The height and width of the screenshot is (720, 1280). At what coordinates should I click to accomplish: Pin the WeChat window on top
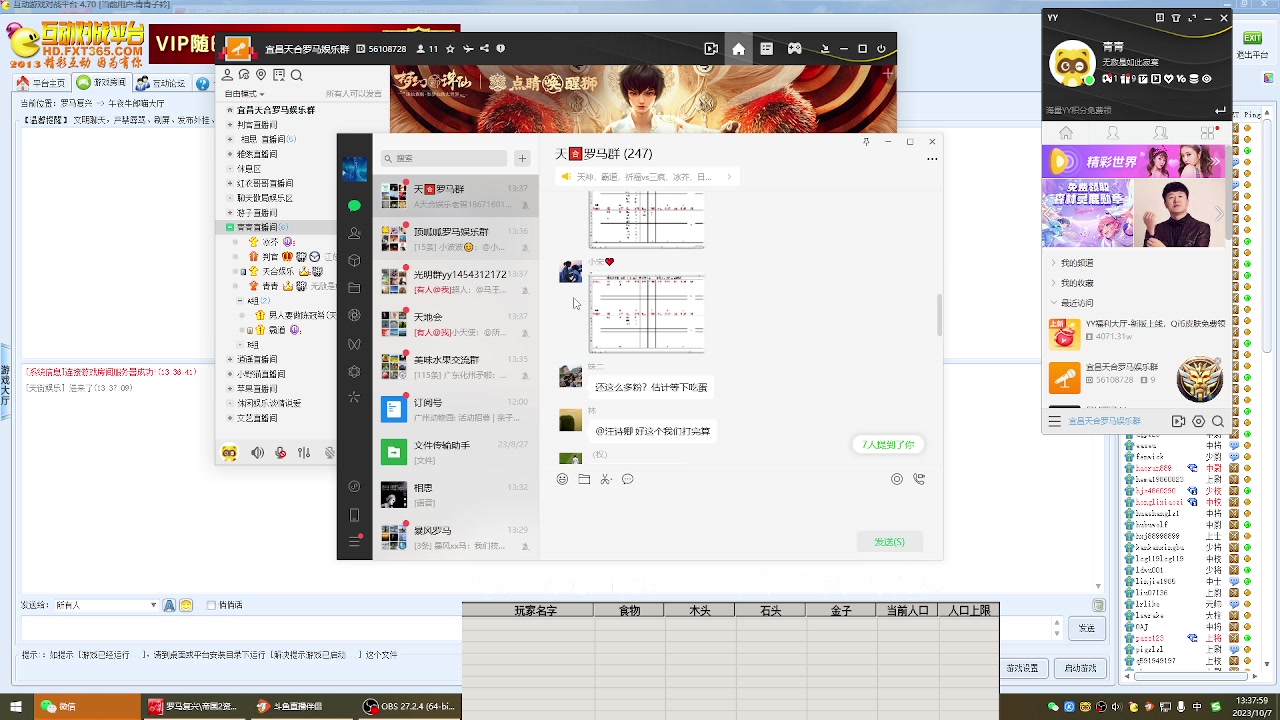866,142
